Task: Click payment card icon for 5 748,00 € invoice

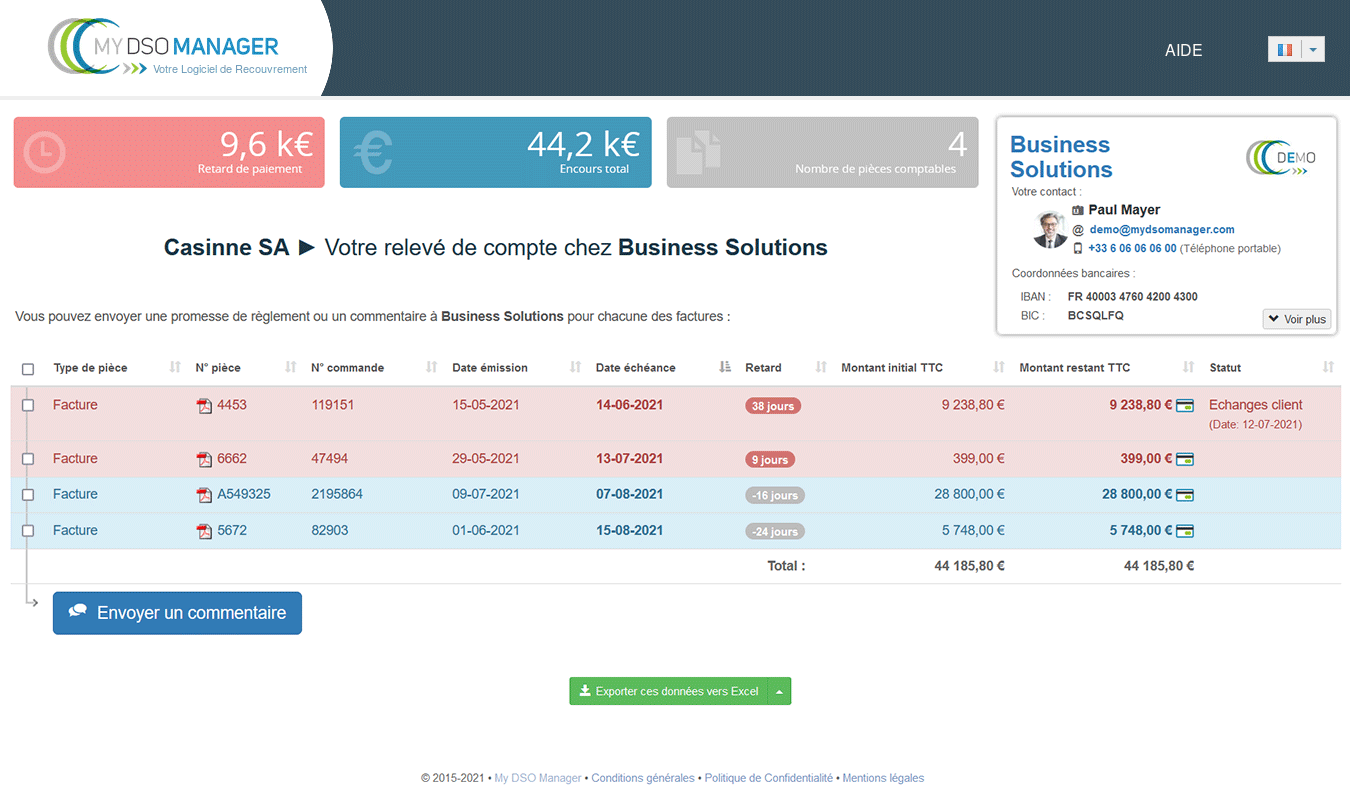Action: (1185, 531)
